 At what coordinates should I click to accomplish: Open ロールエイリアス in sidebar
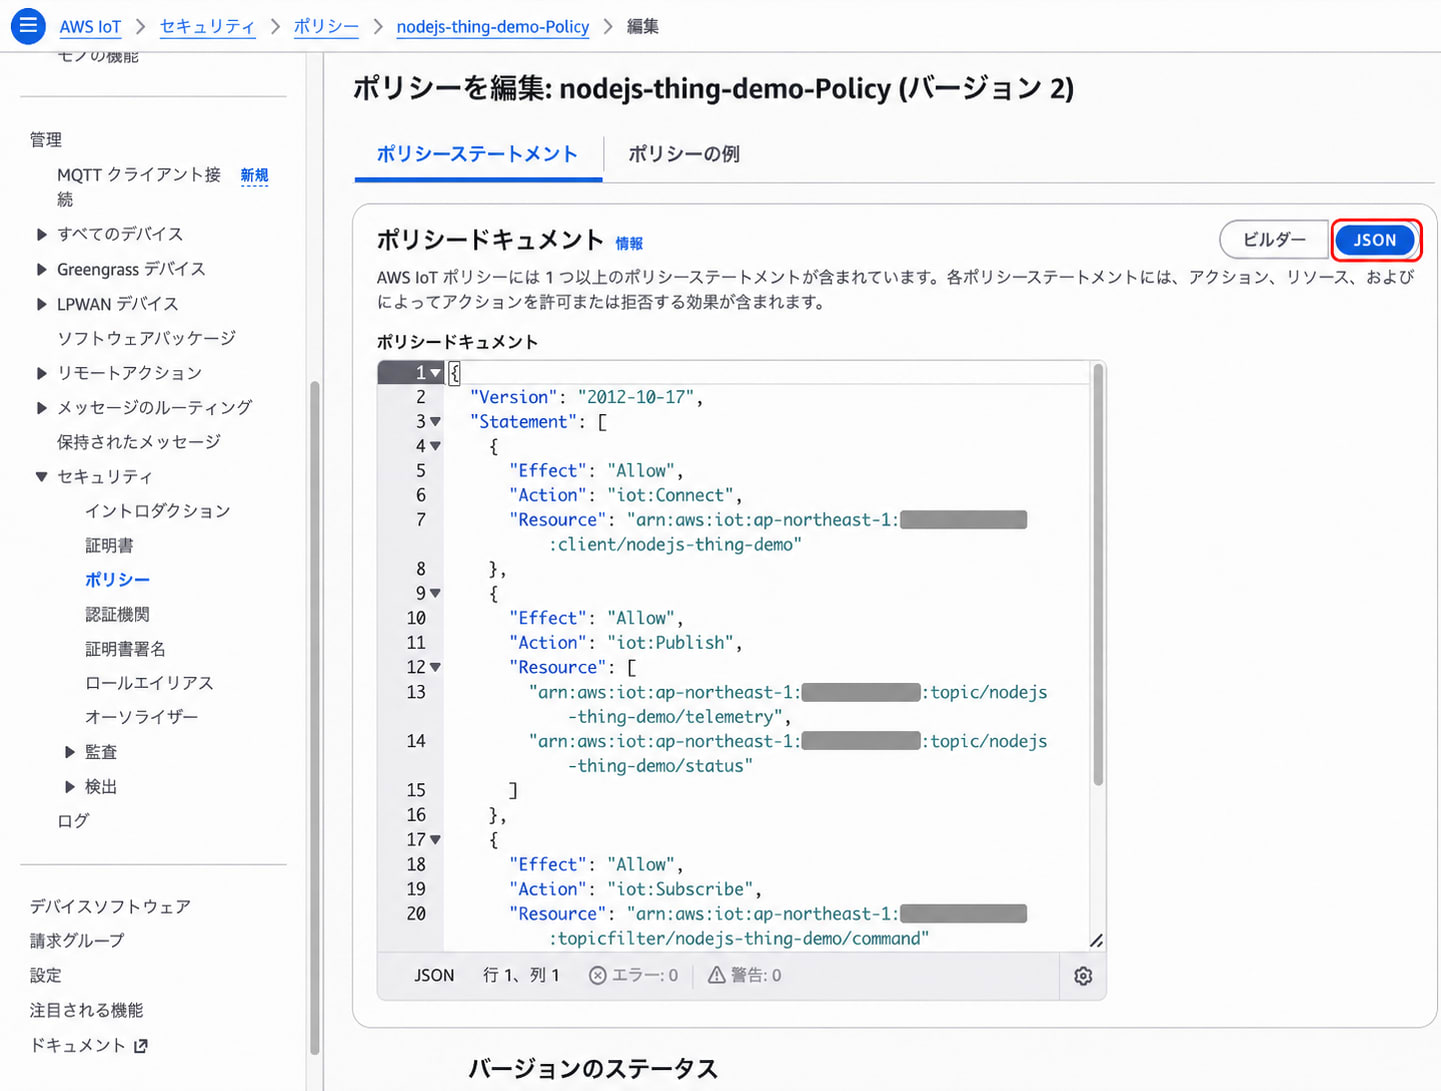tap(149, 683)
